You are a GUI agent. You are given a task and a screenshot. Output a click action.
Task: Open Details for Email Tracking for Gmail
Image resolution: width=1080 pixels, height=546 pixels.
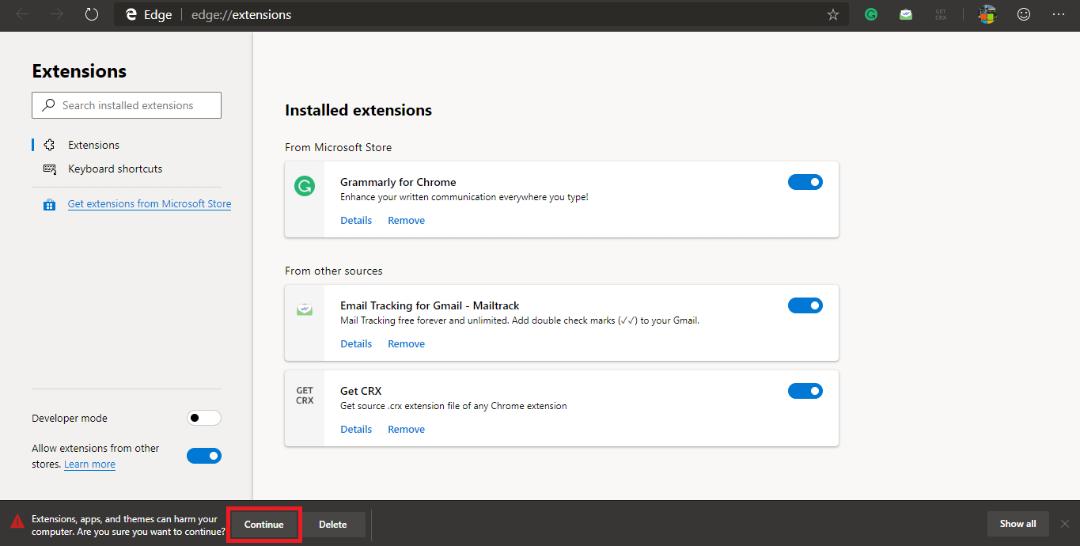pos(356,344)
